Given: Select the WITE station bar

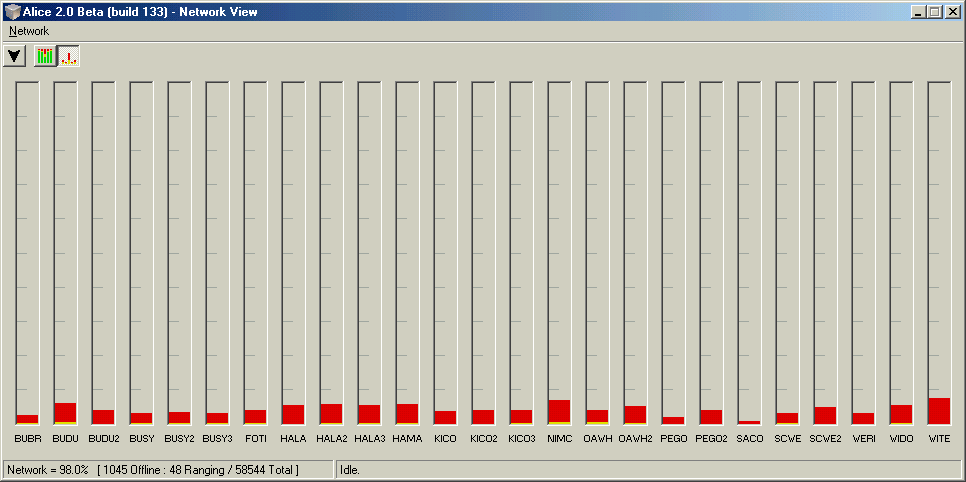Looking at the screenshot, I should point(939,410).
